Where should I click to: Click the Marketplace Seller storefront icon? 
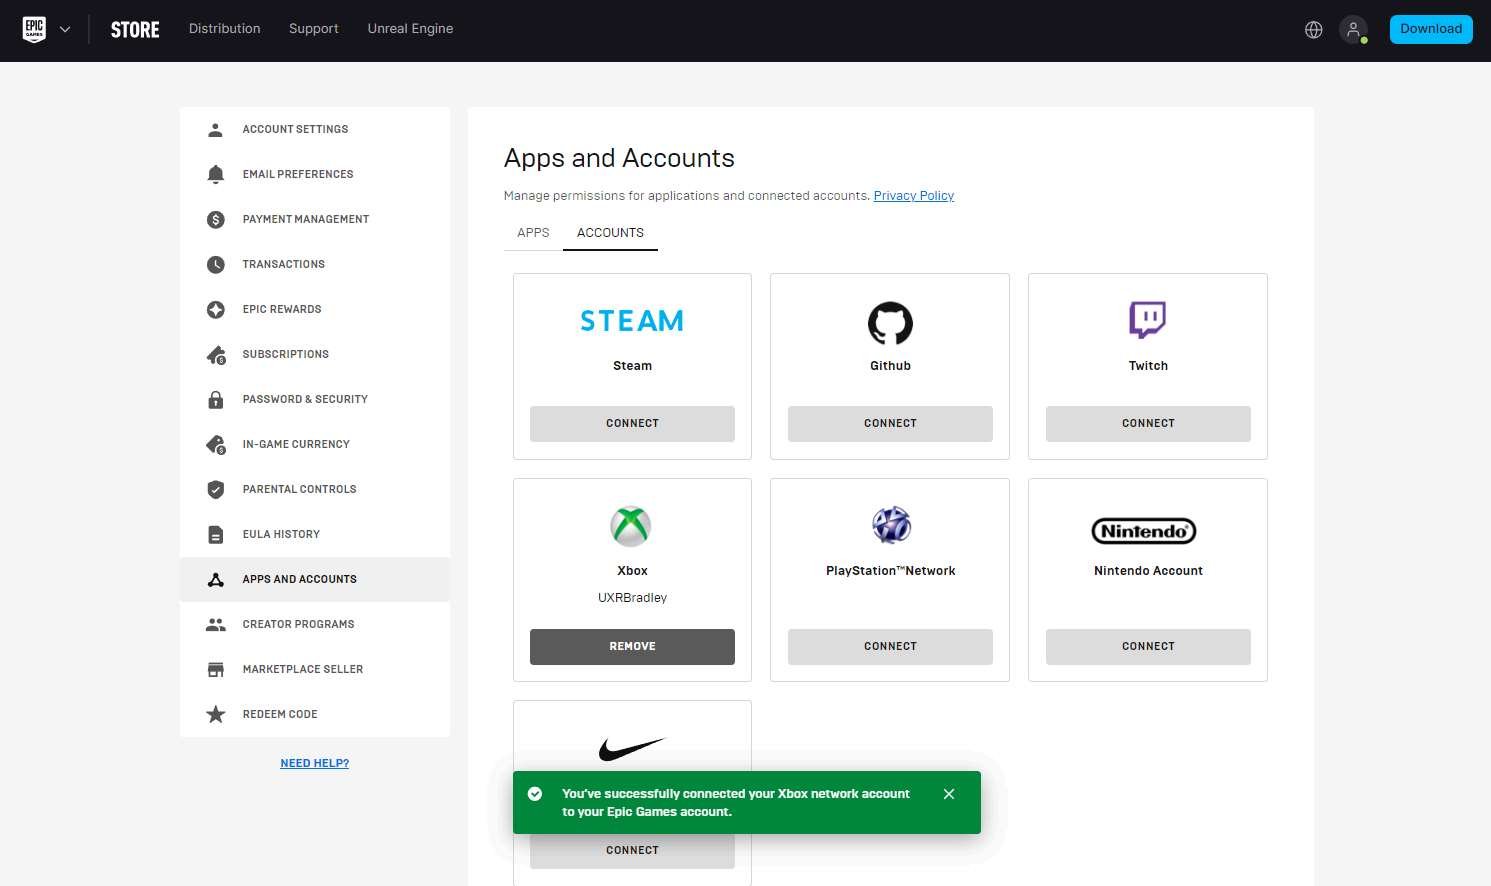215,670
